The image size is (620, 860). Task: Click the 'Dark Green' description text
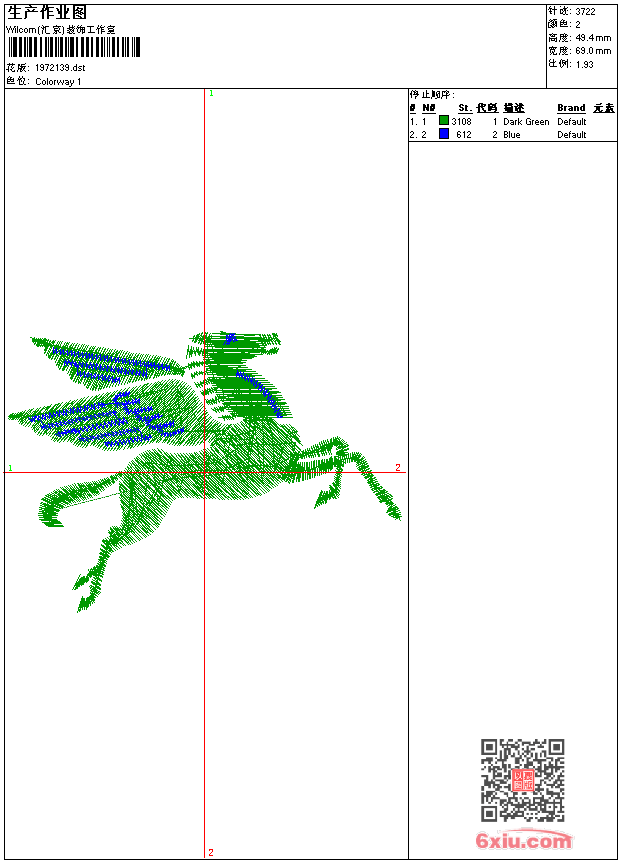tap(526, 122)
